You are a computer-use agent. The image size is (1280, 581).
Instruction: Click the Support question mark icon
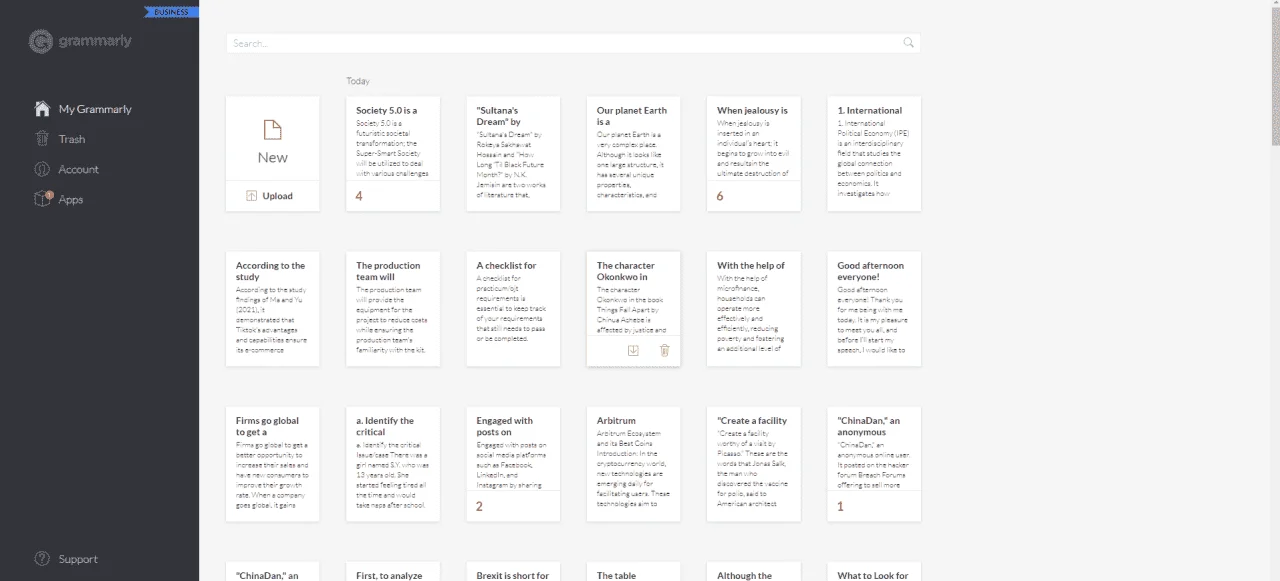pyautogui.click(x=42, y=559)
